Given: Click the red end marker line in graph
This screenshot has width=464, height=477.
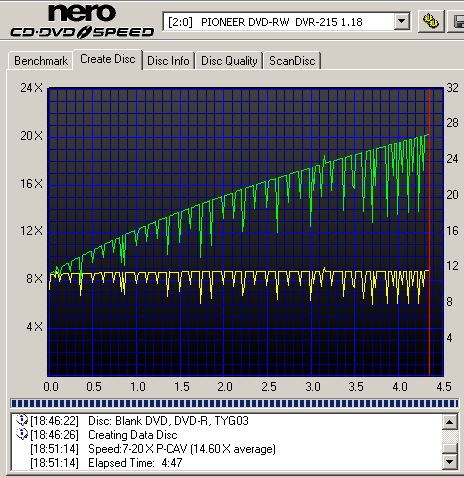Looking at the screenshot, I should pyautogui.click(x=429, y=232).
